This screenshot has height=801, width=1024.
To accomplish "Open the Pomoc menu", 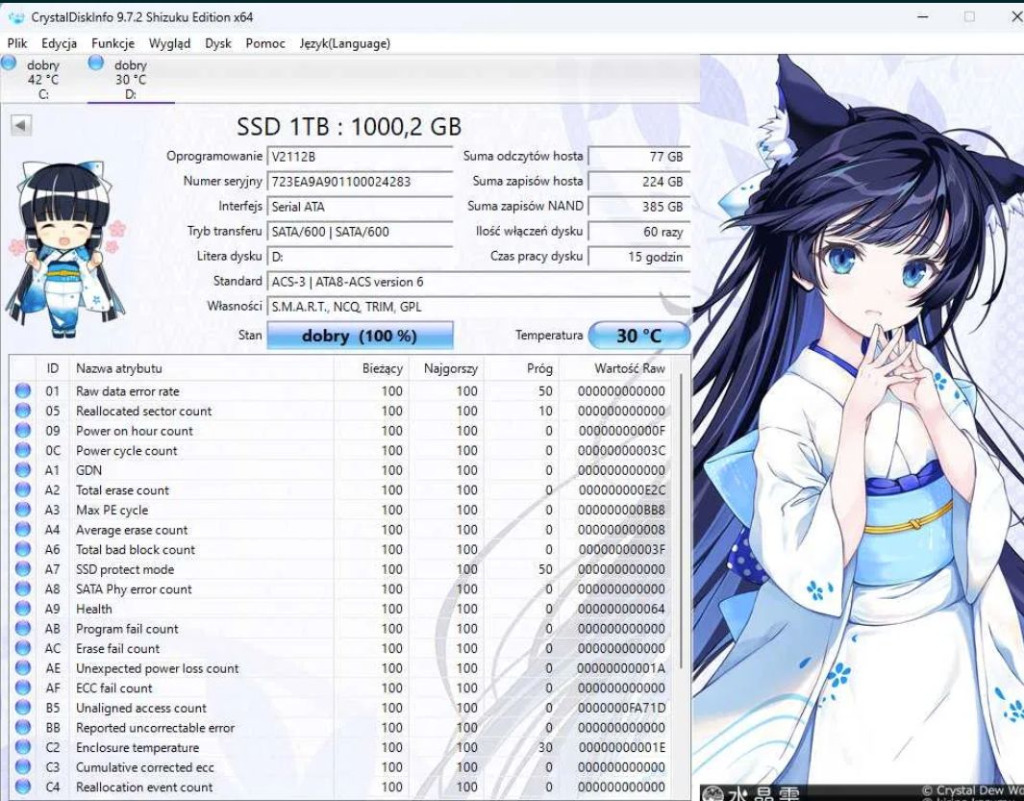I will pos(265,44).
